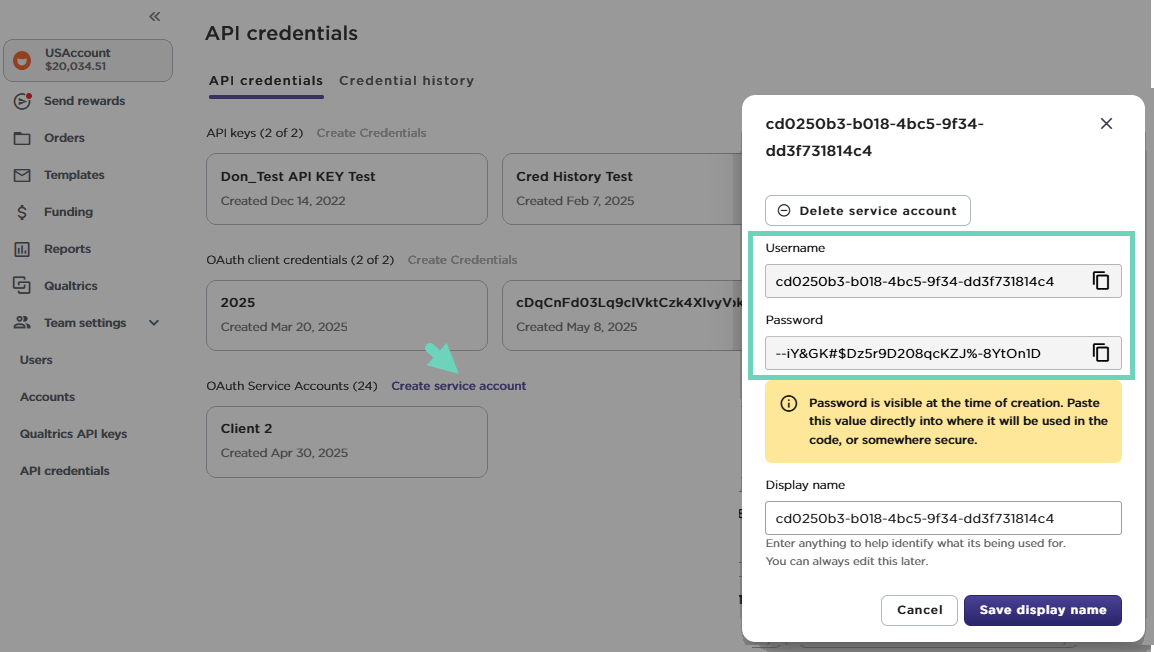Collapse the sidebar with double chevron icon

point(154,16)
